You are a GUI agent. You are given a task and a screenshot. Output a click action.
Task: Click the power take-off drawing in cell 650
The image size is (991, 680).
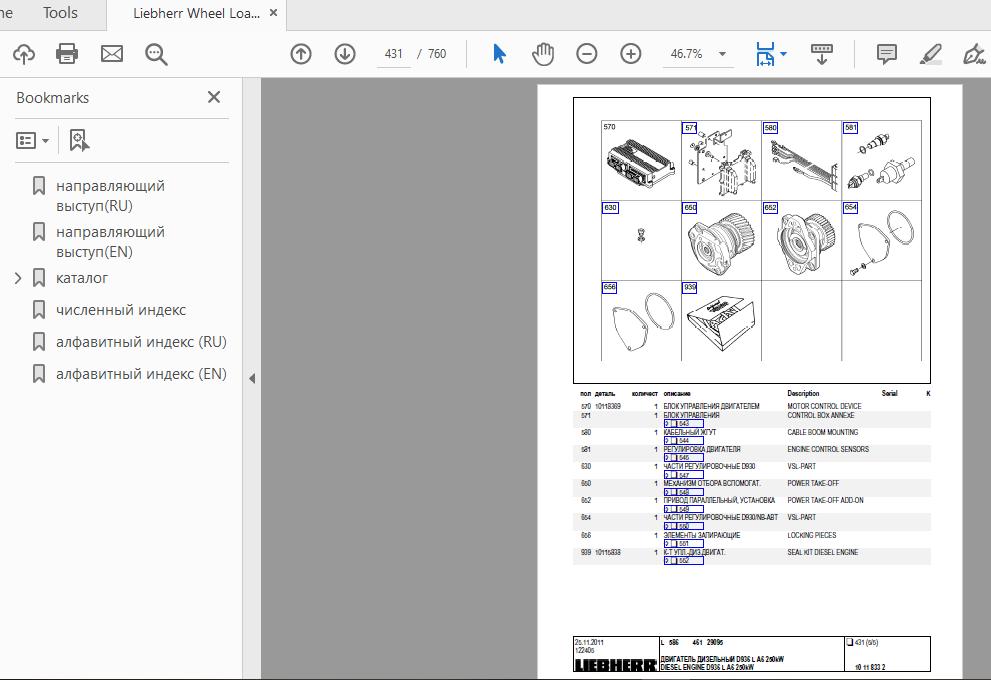(722, 243)
